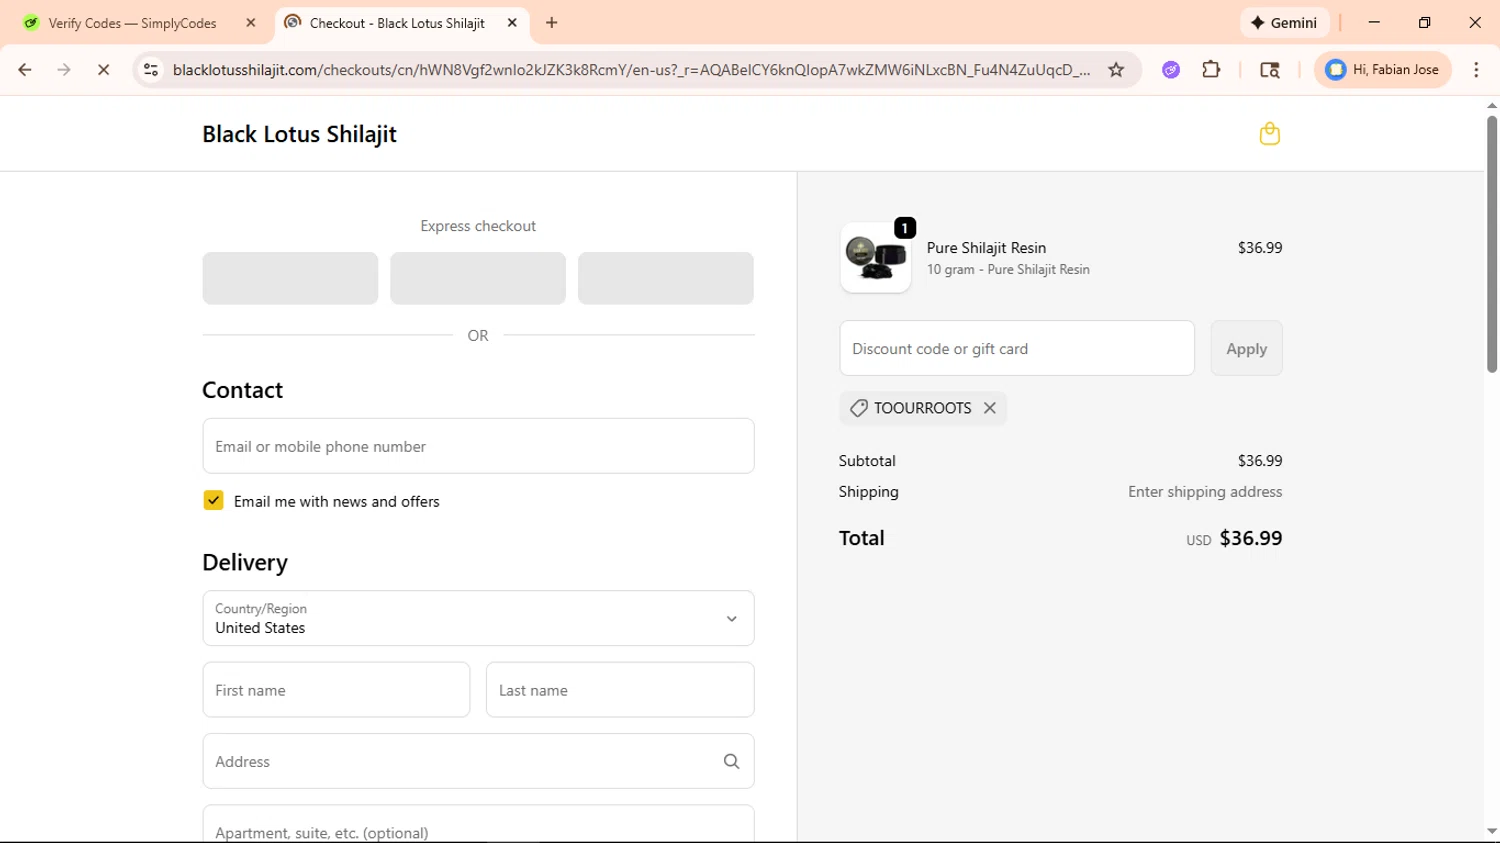
Task: Switch to the Checkout Black Lotus Shilajit tab
Action: pos(397,23)
